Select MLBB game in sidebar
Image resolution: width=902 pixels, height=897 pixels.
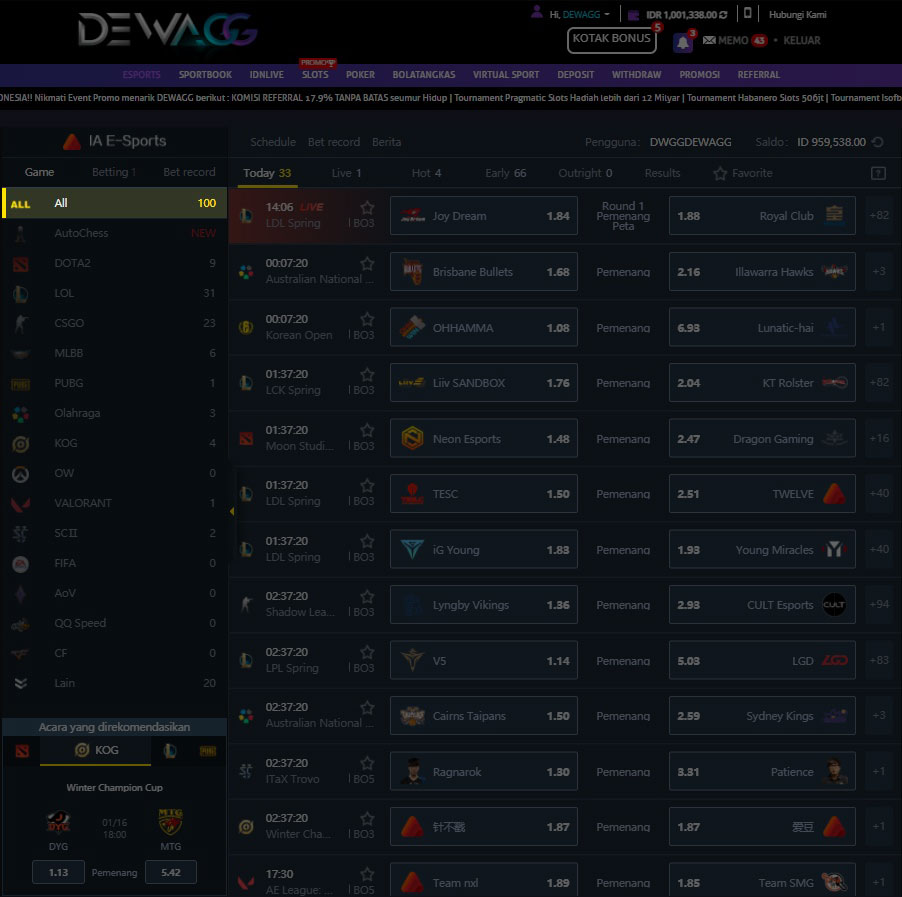pyautogui.click(x=114, y=353)
